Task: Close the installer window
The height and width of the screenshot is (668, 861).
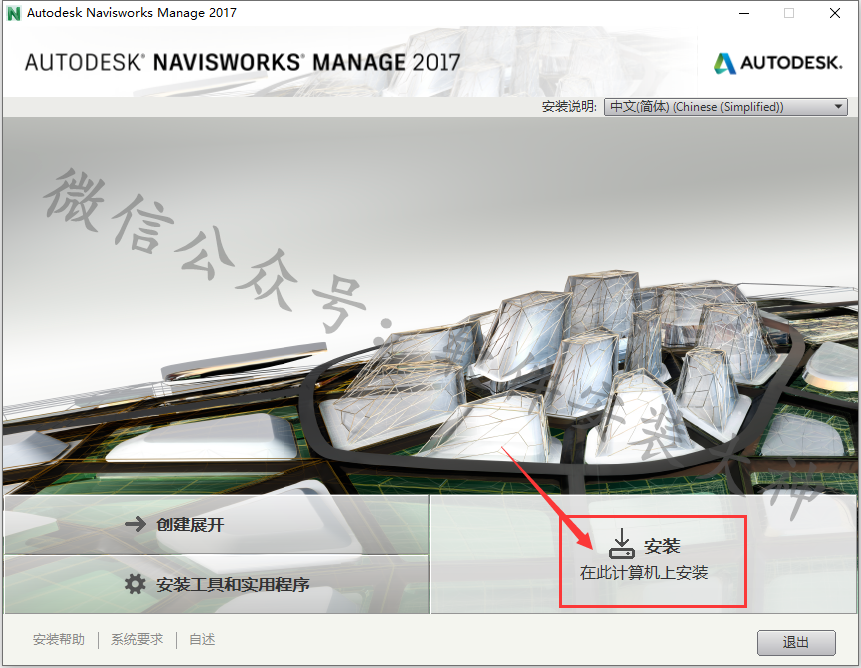Action: tap(835, 13)
